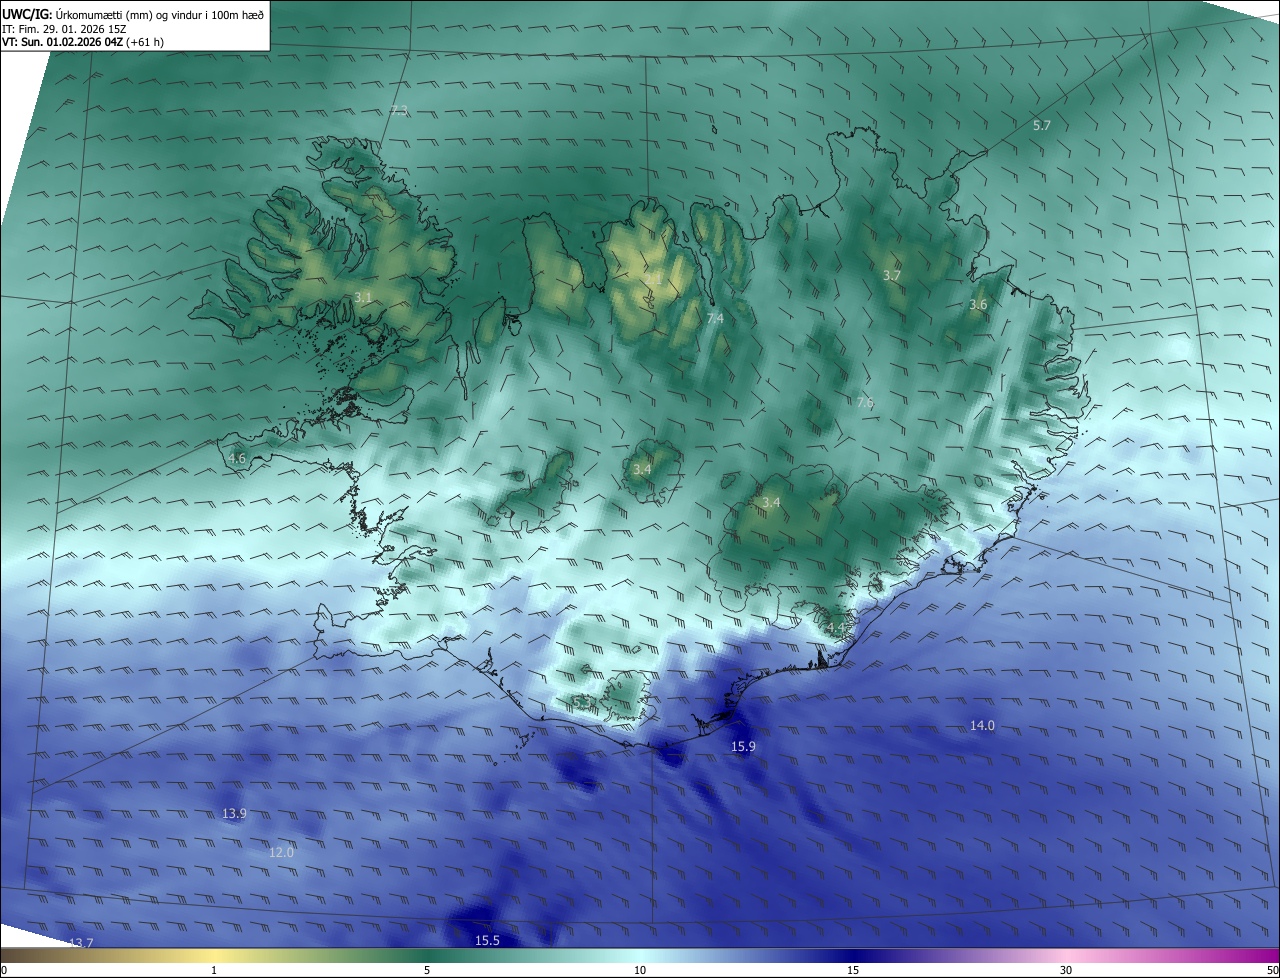
Task: Click the 14.0 value on the map
Action: pos(982,725)
